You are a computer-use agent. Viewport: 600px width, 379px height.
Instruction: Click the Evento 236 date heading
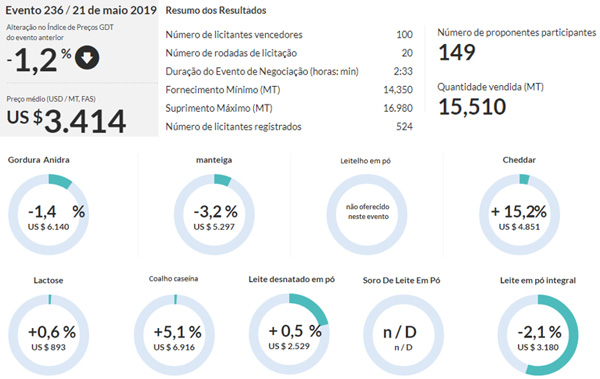[x=81, y=10]
